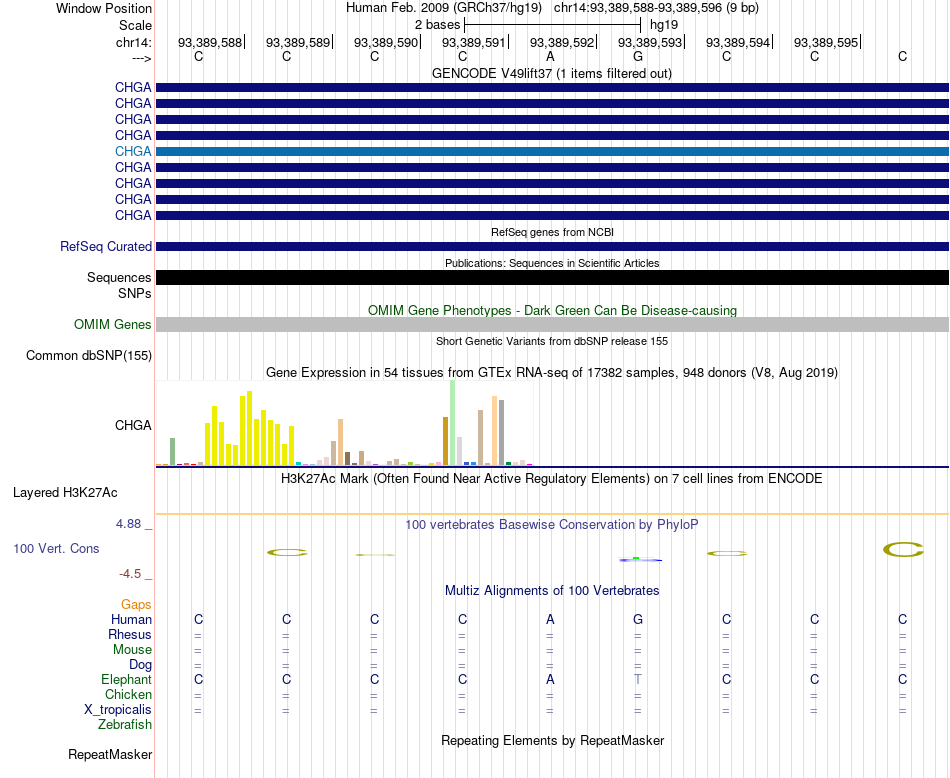Click the CHGA label beside GTEx chart

click(x=133, y=425)
